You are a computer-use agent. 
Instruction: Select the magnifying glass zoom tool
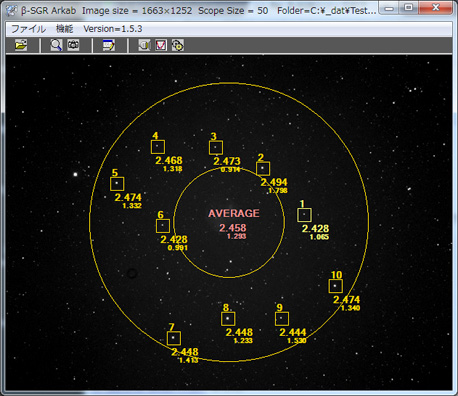click(x=56, y=45)
